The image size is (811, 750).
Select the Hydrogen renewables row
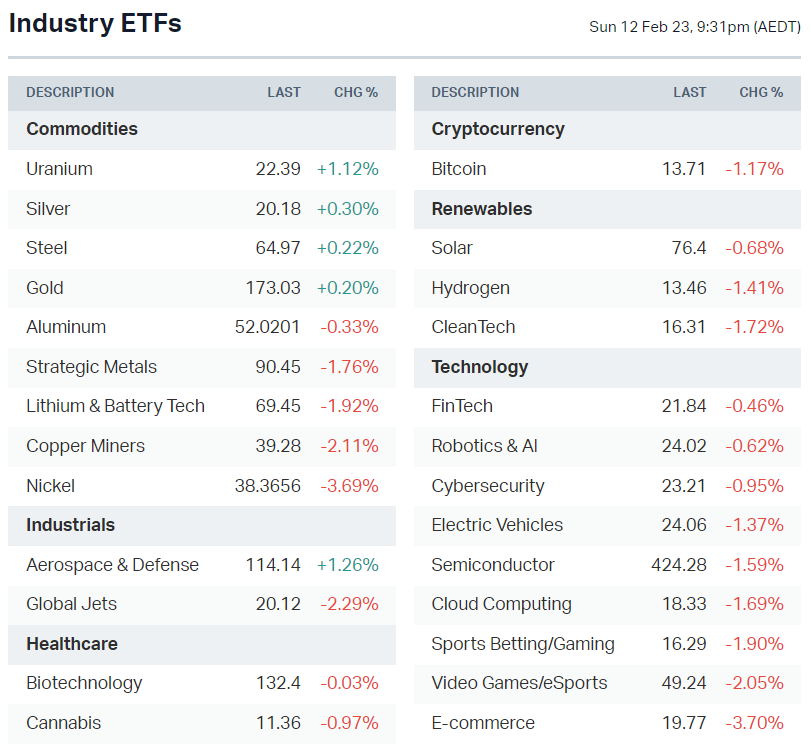pos(470,288)
